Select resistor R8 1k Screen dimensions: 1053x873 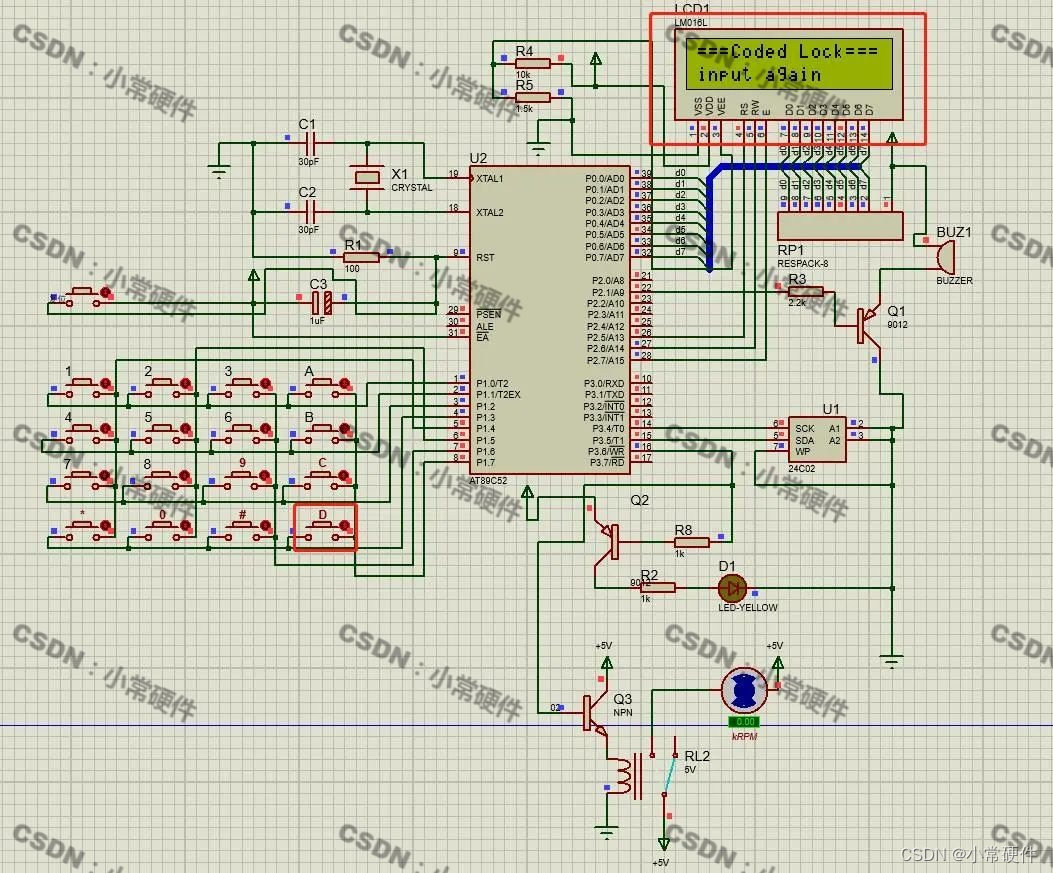691,542
